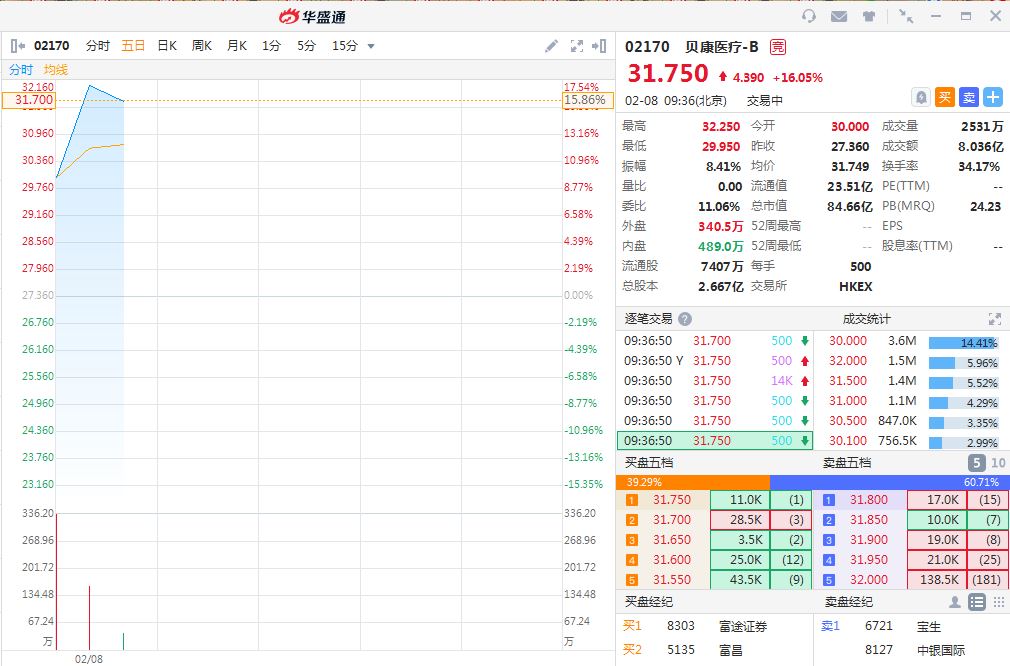Click the orange 买 buy button
1010x666 pixels.
pos(945,97)
